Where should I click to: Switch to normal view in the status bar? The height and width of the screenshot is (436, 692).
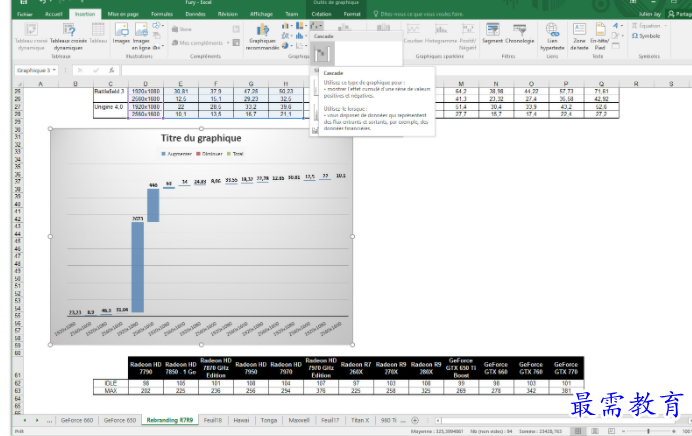(x=578, y=431)
